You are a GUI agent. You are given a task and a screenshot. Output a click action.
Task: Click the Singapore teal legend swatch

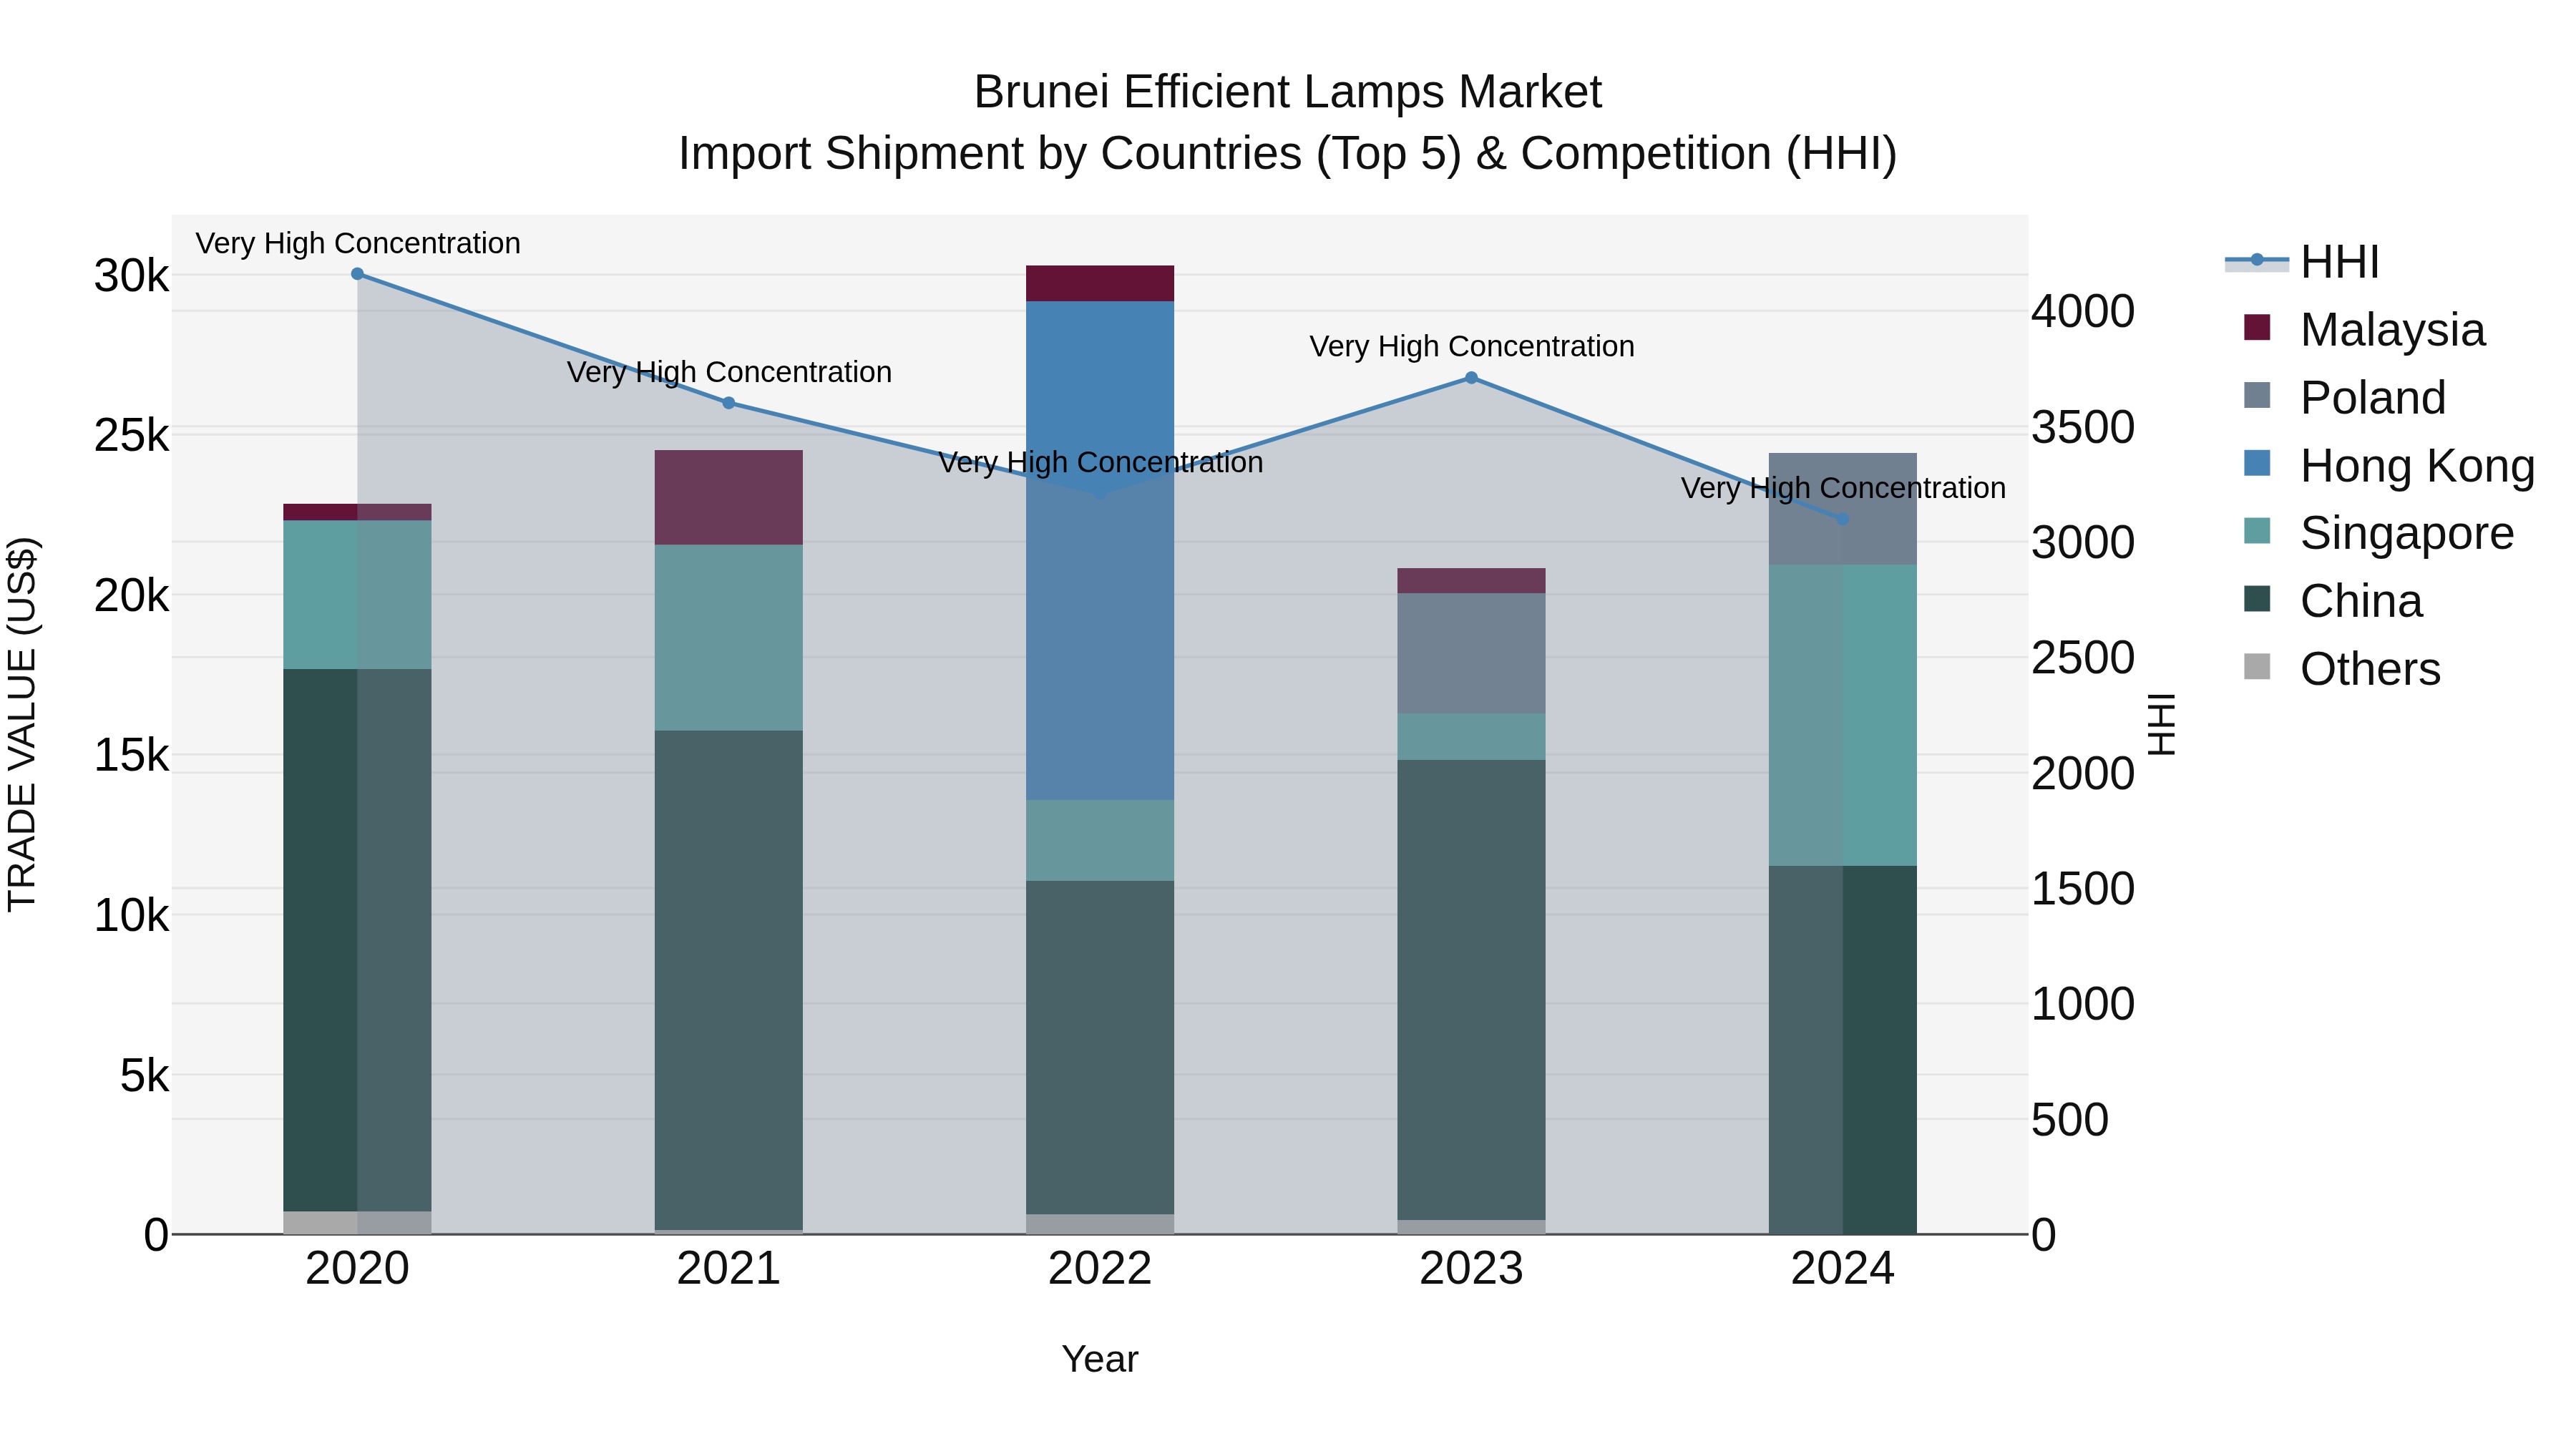2257,531
